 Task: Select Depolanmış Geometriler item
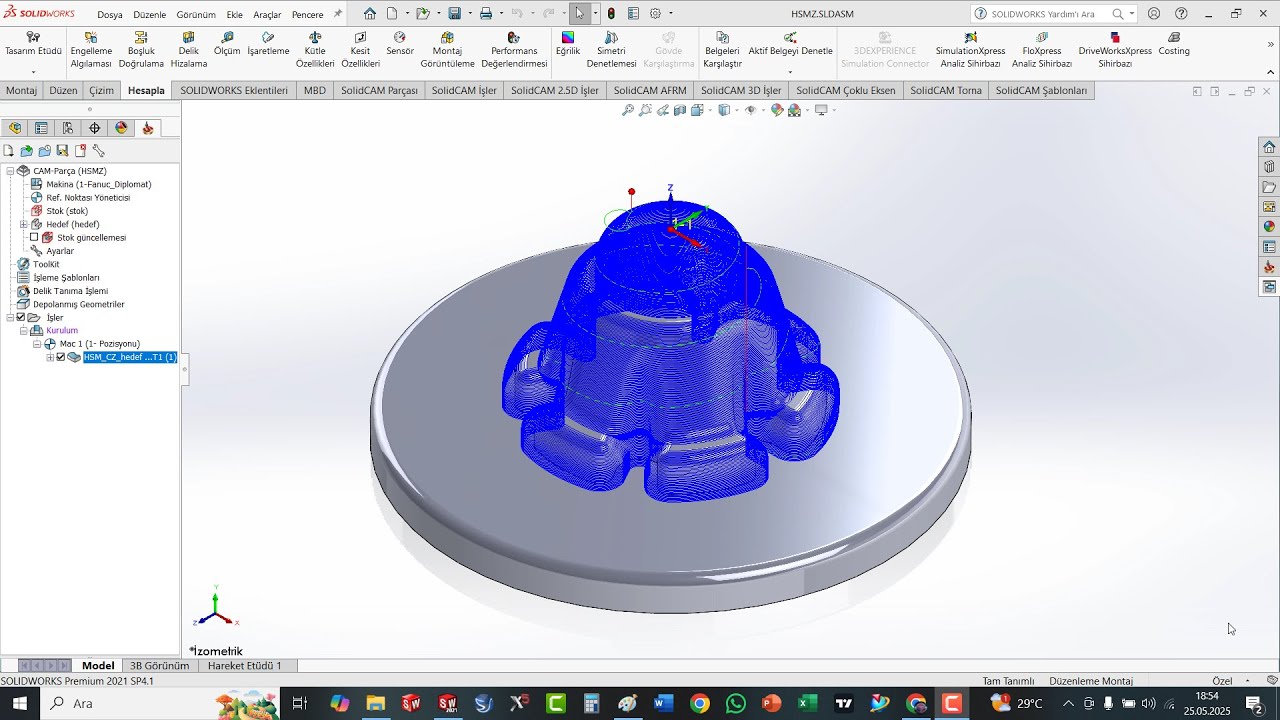click(x=78, y=304)
